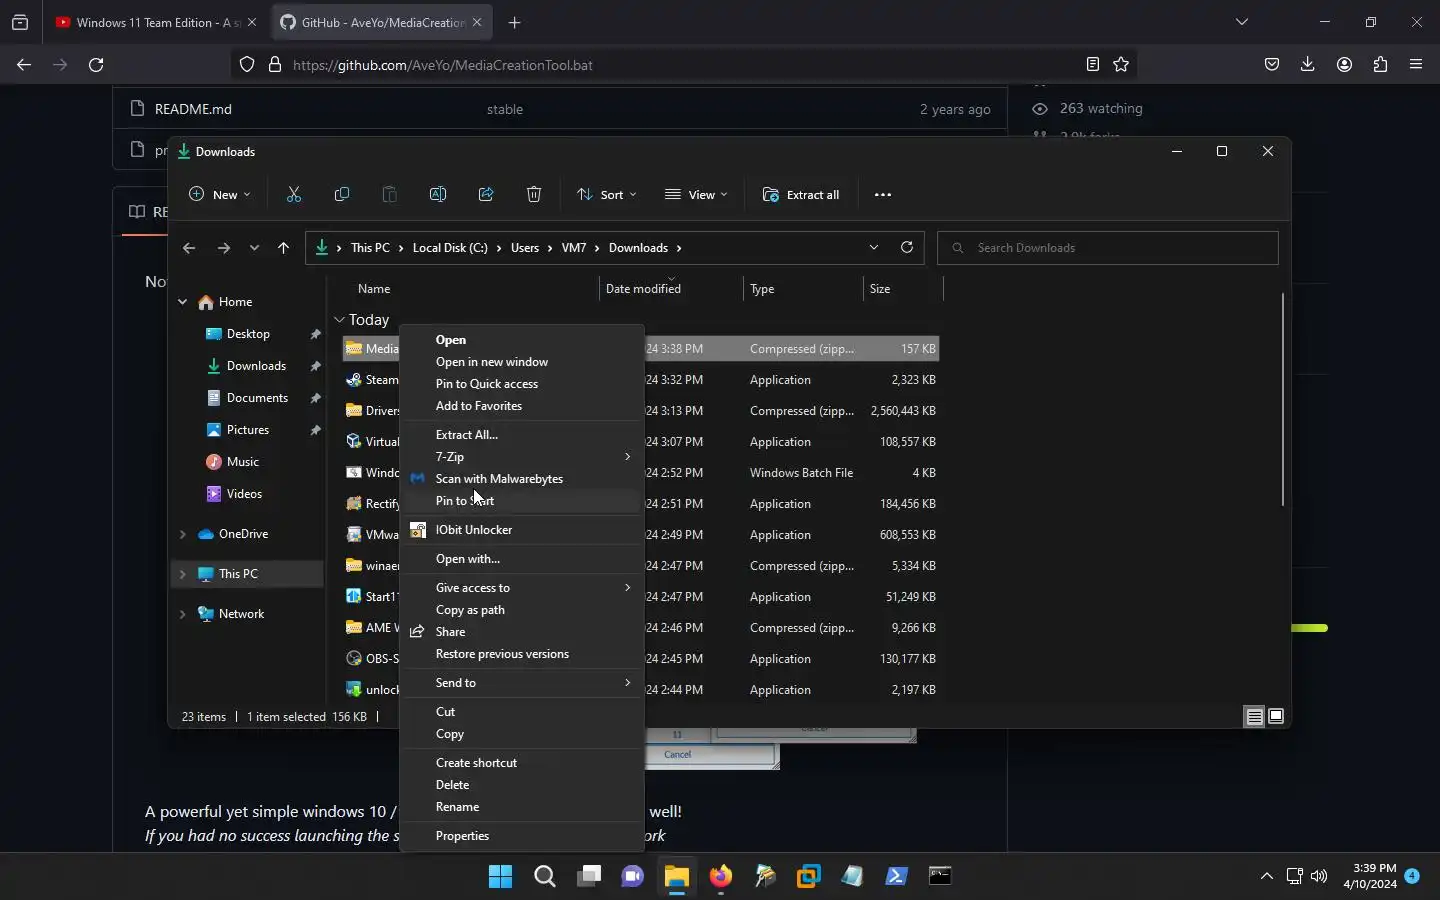
Task: Open the View dropdown
Action: [x=697, y=195]
